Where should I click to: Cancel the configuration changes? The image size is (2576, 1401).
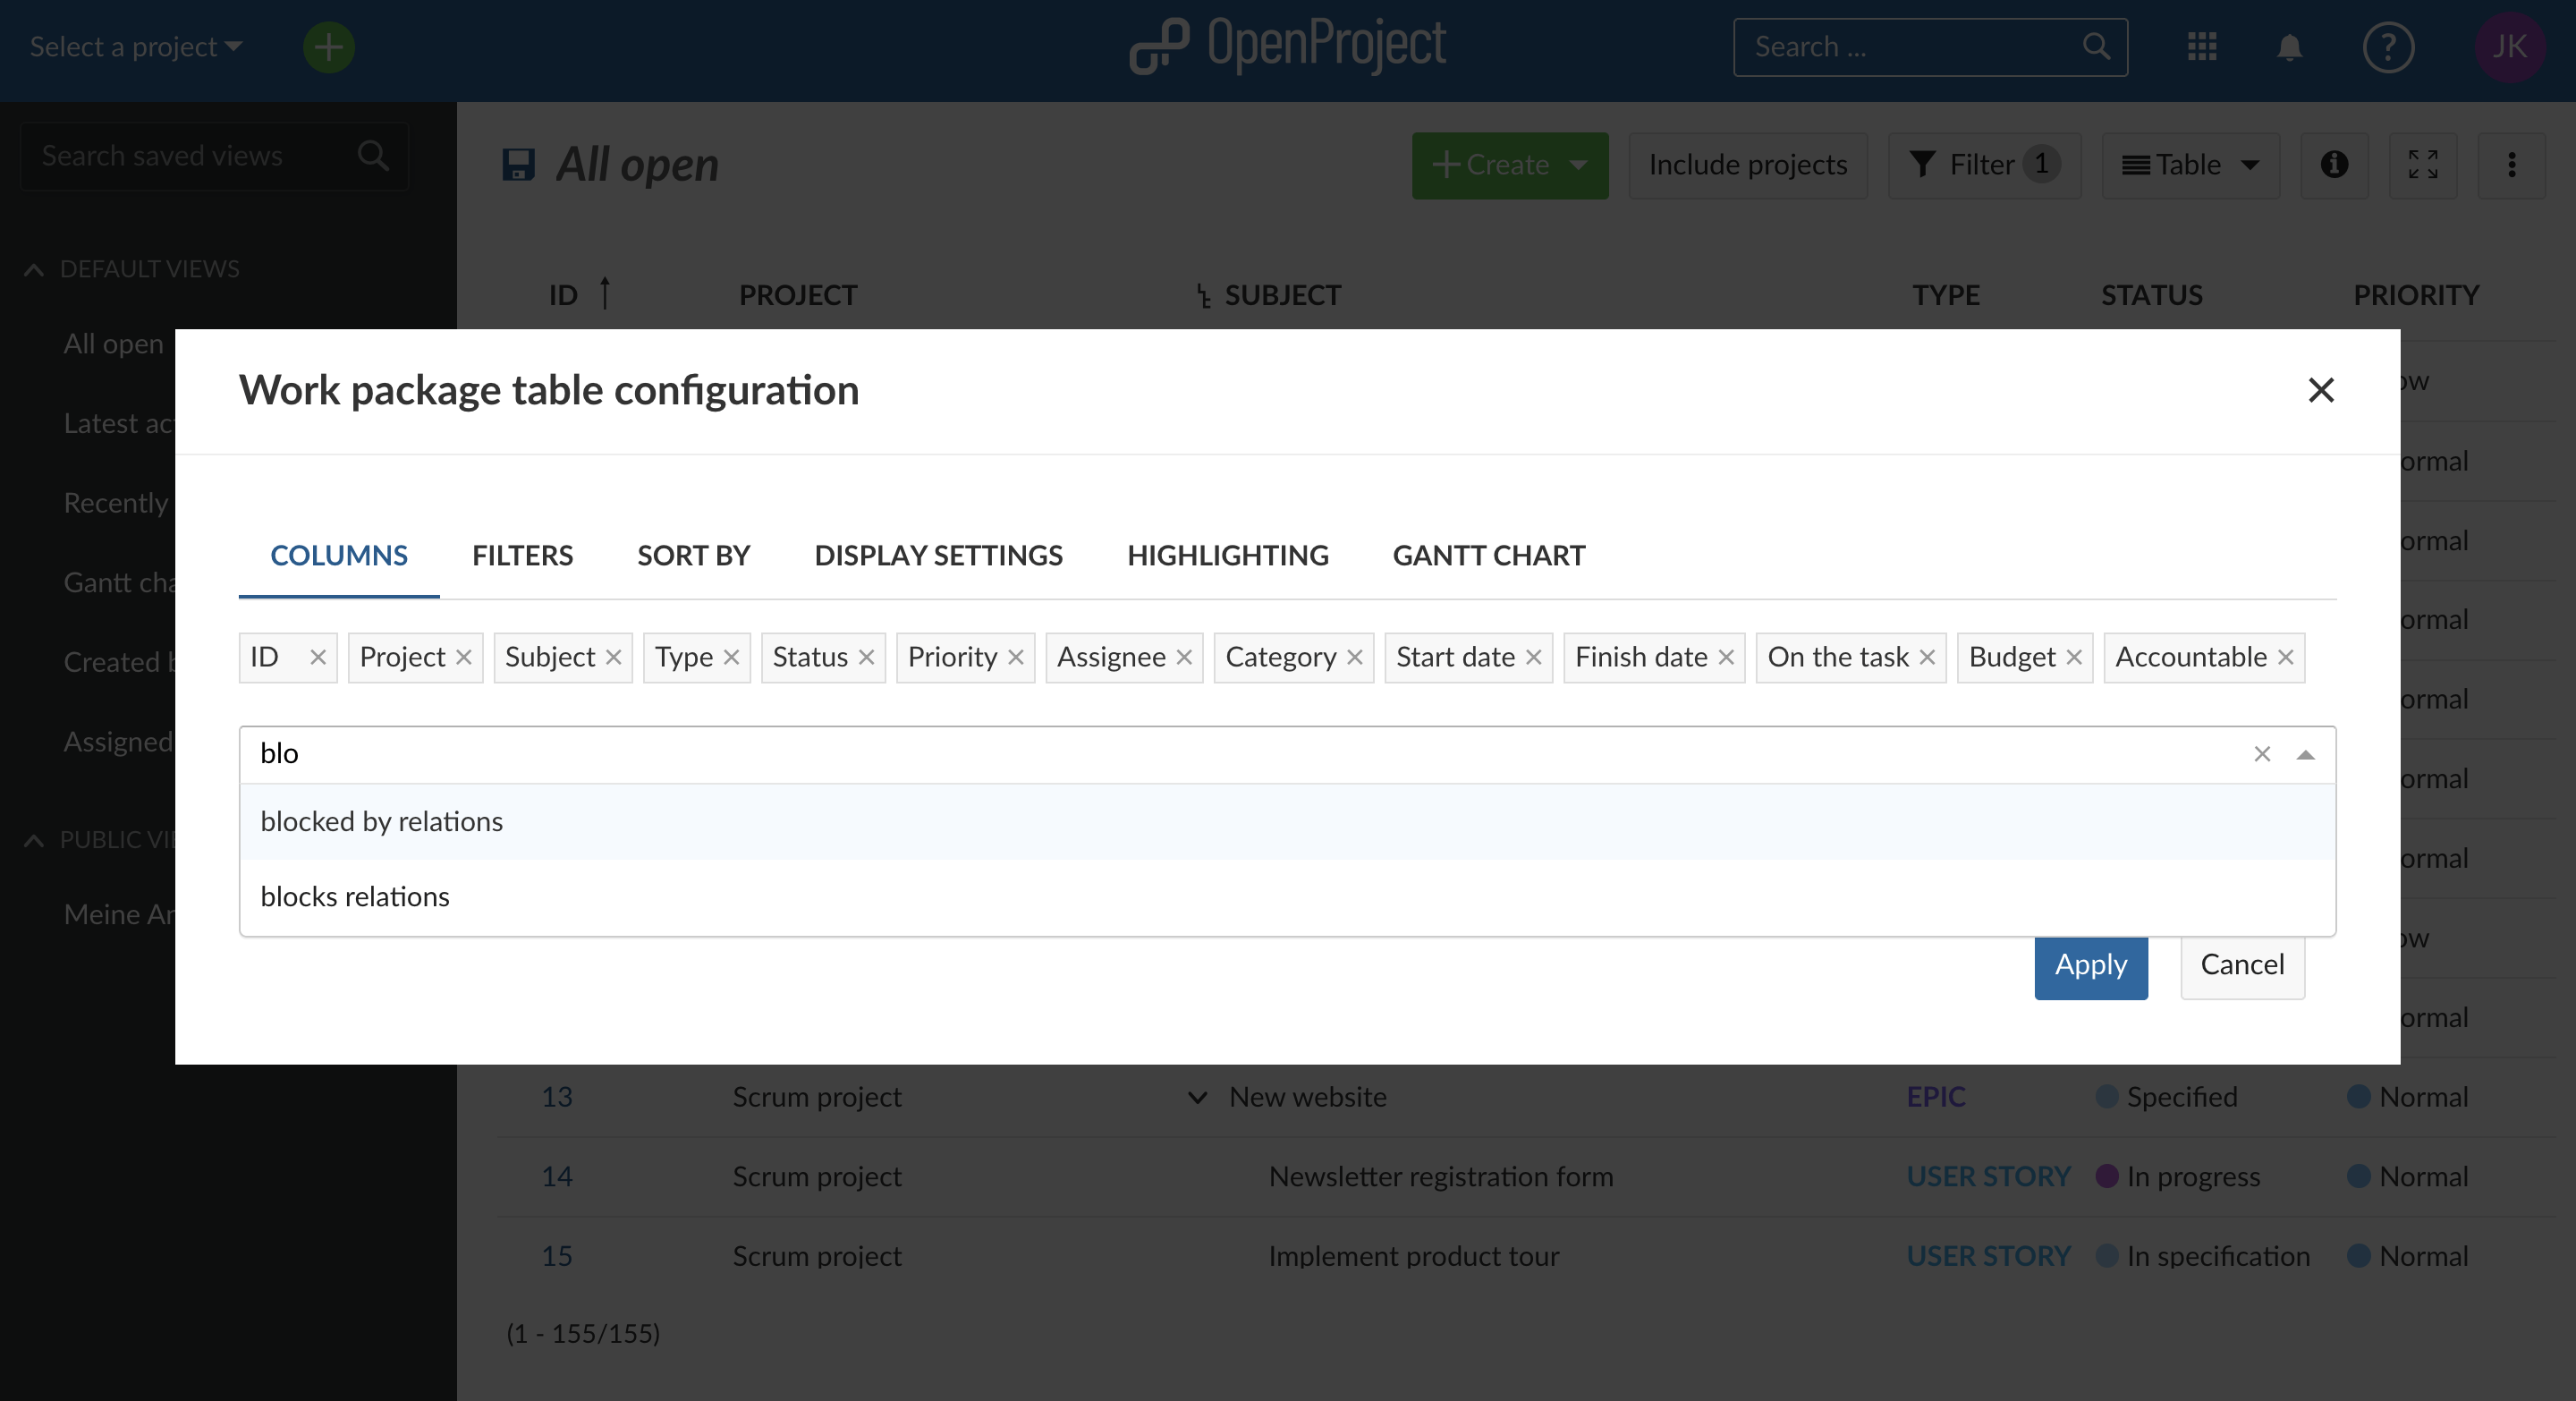(x=2241, y=965)
